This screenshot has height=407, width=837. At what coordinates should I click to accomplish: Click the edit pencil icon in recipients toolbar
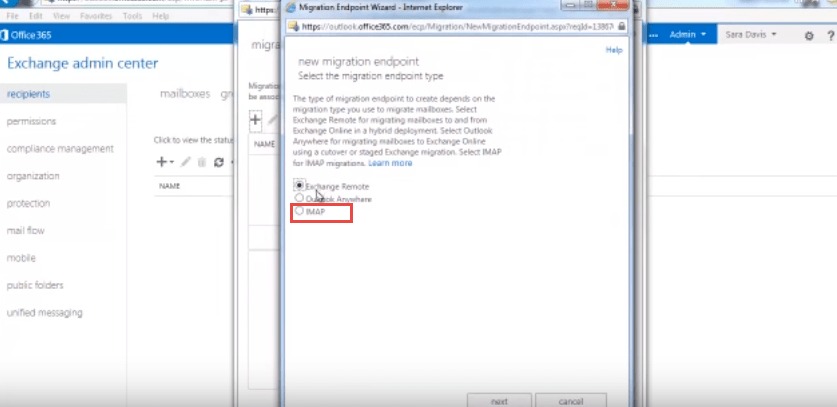coord(185,162)
